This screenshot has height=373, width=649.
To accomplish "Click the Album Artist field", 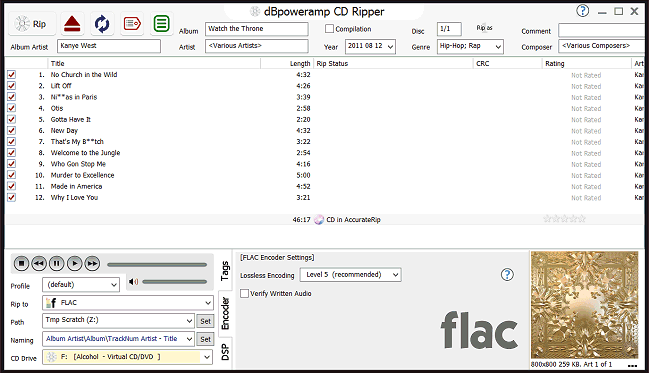I will tap(109, 46).
